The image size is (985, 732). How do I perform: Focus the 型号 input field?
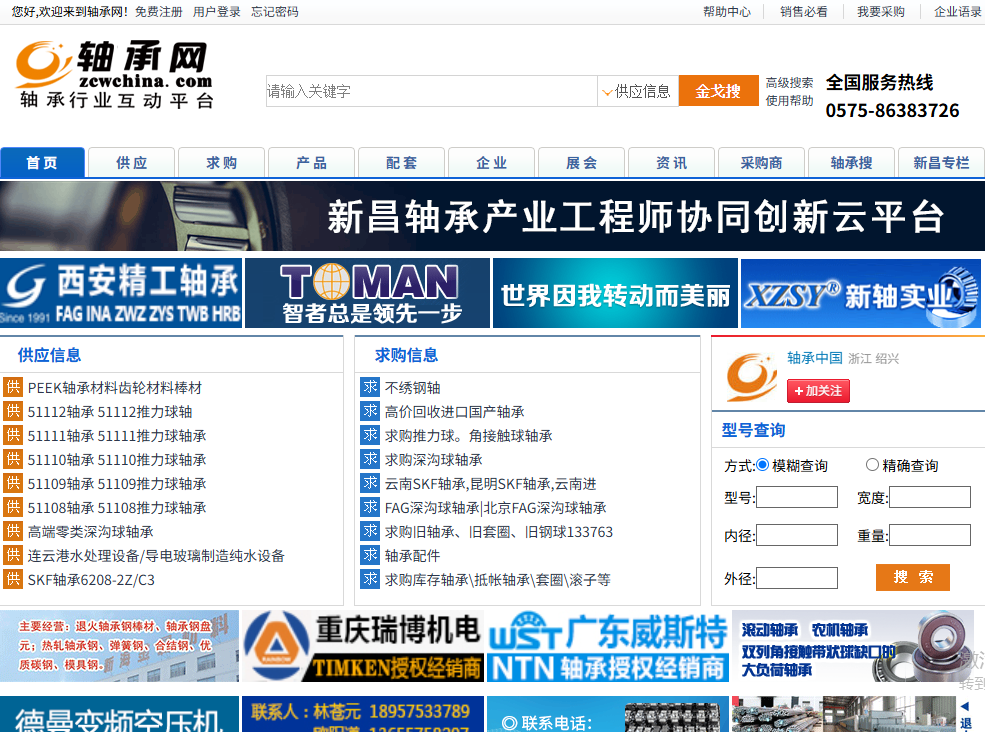[797, 497]
